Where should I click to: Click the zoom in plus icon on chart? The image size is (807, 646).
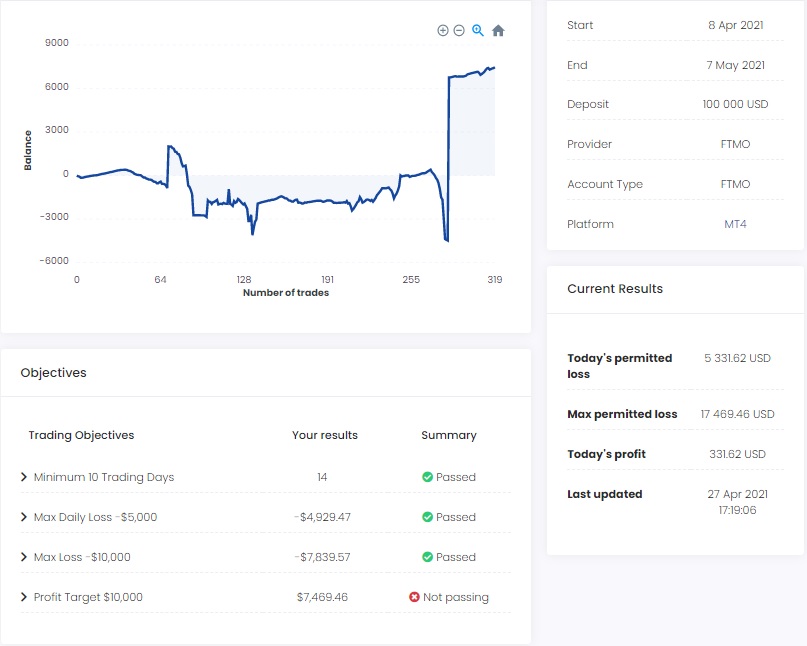pyautogui.click(x=443, y=31)
